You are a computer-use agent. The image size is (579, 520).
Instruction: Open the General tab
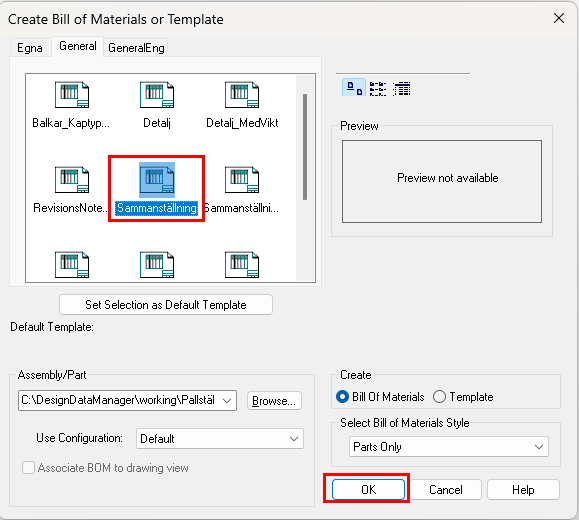coord(78,46)
